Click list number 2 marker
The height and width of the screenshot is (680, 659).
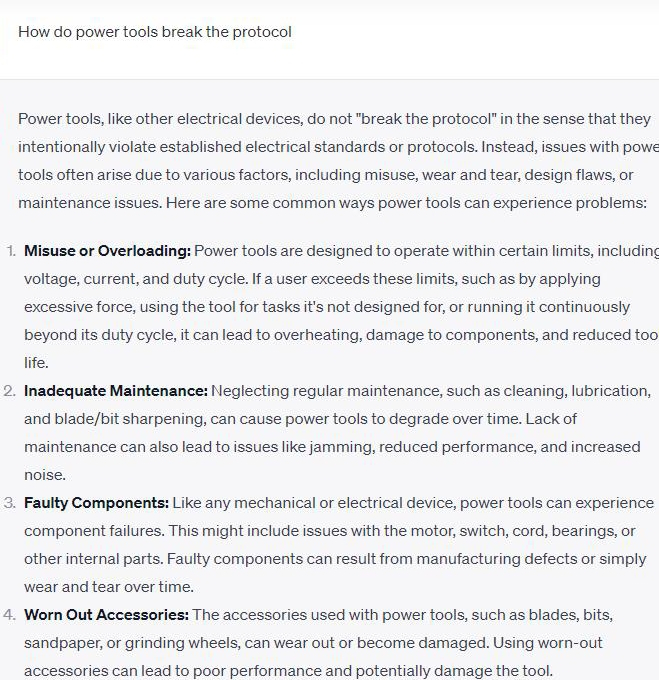pos(10,391)
